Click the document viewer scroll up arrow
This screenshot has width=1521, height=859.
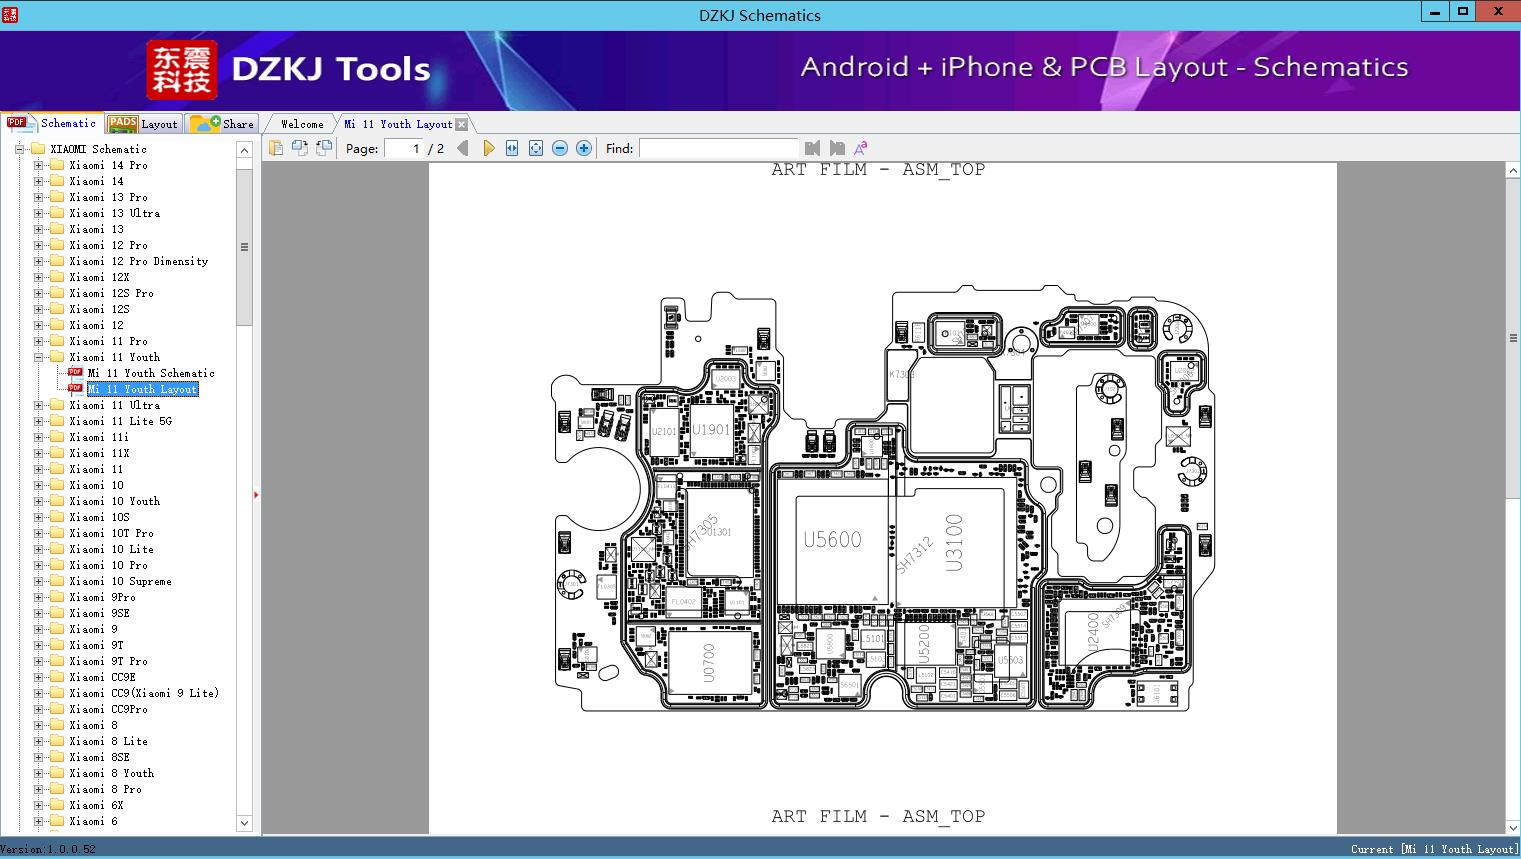(x=1513, y=171)
